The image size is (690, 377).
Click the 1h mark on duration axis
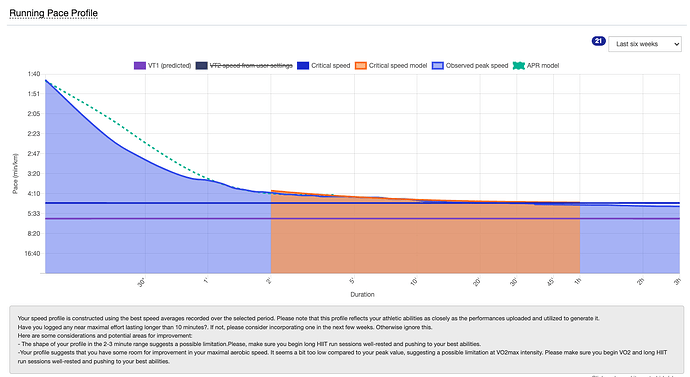(578, 281)
